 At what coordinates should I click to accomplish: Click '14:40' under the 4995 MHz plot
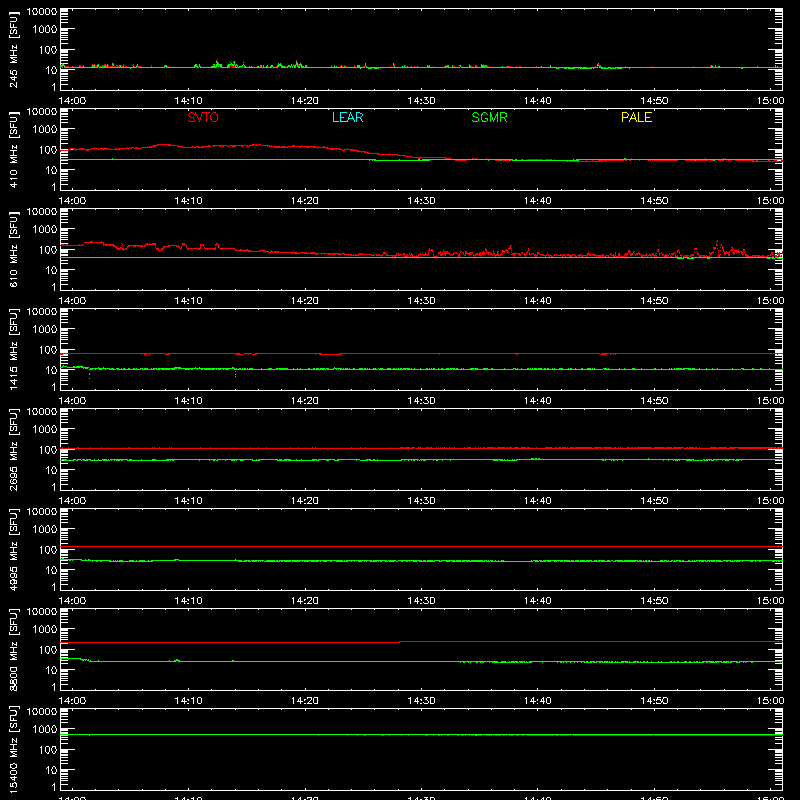(x=537, y=601)
